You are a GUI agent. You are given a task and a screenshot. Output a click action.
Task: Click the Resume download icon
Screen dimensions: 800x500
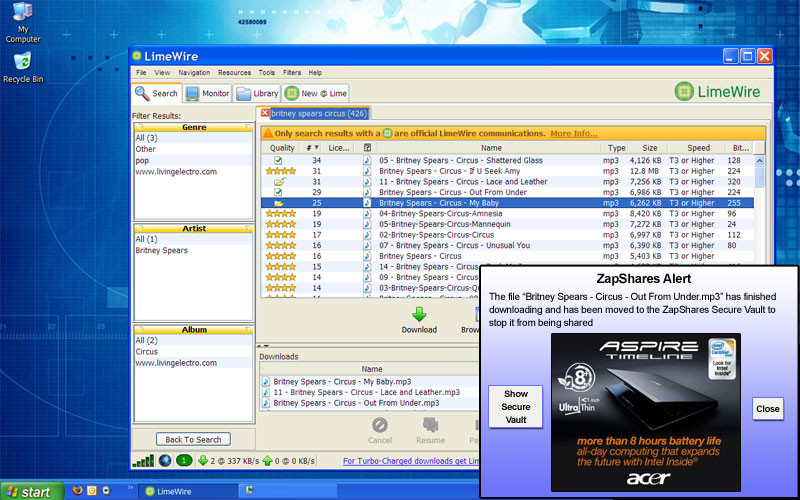pyautogui.click(x=431, y=424)
